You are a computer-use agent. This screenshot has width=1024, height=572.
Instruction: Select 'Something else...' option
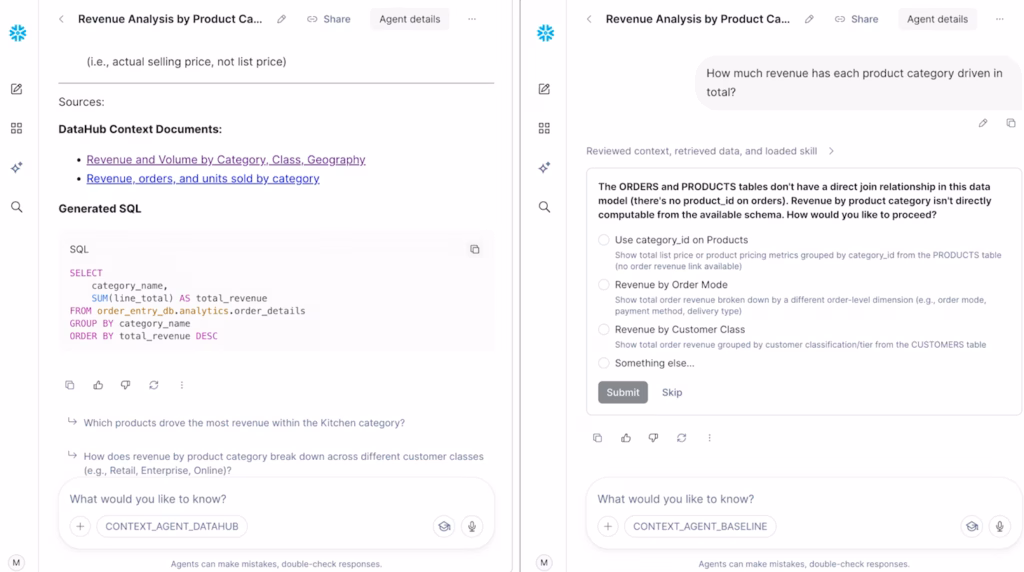[603, 363]
